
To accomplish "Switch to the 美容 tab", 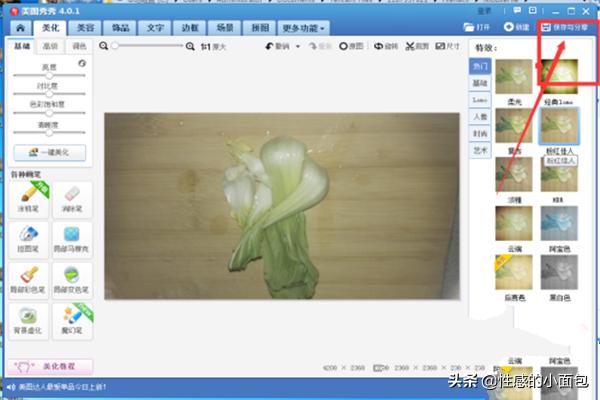I will (87, 27).
